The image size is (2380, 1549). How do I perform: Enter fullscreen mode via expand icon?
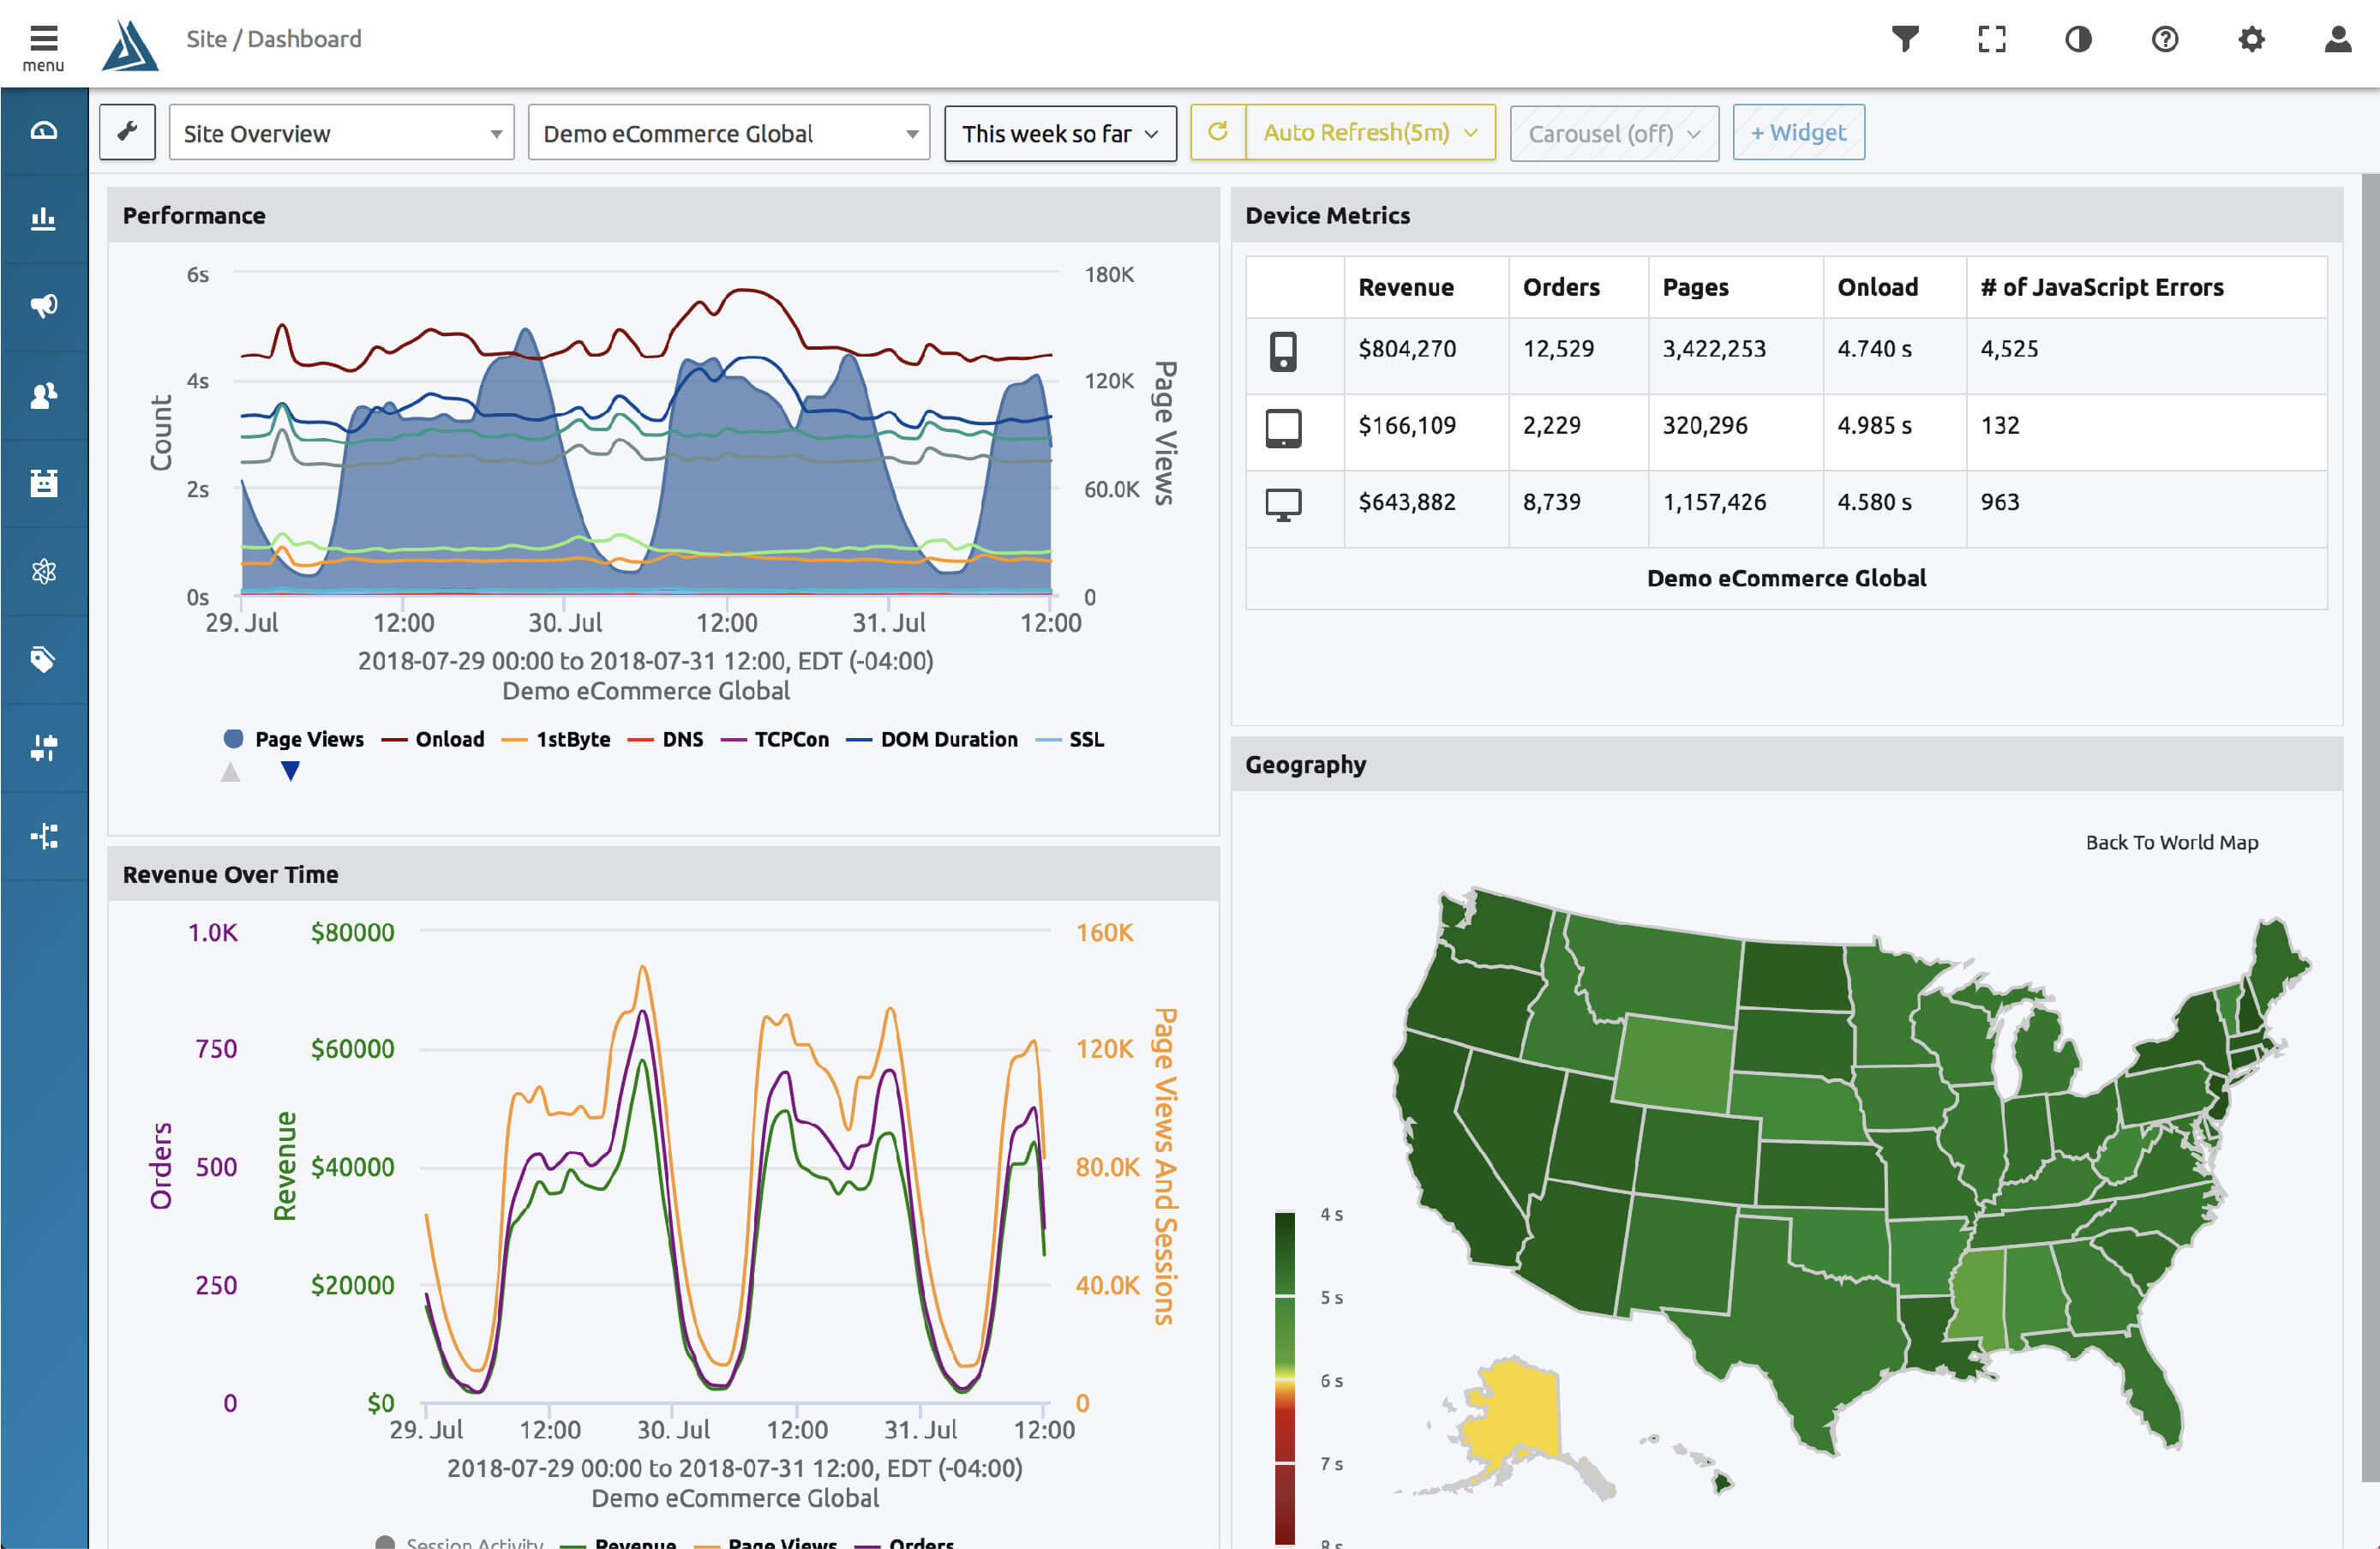point(1991,40)
